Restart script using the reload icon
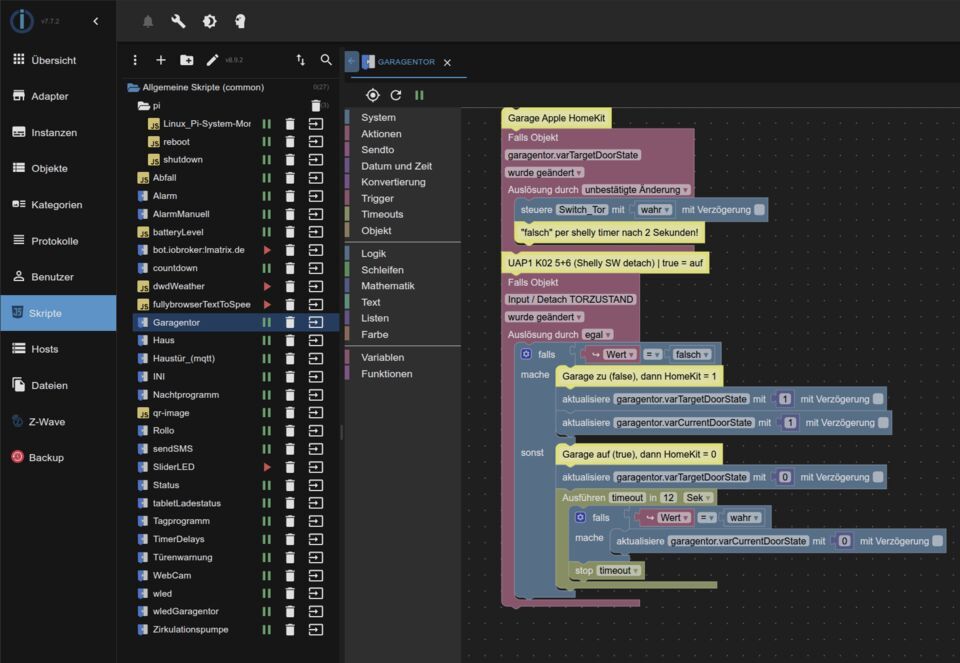This screenshot has width=960, height=663. coord(396,95)
